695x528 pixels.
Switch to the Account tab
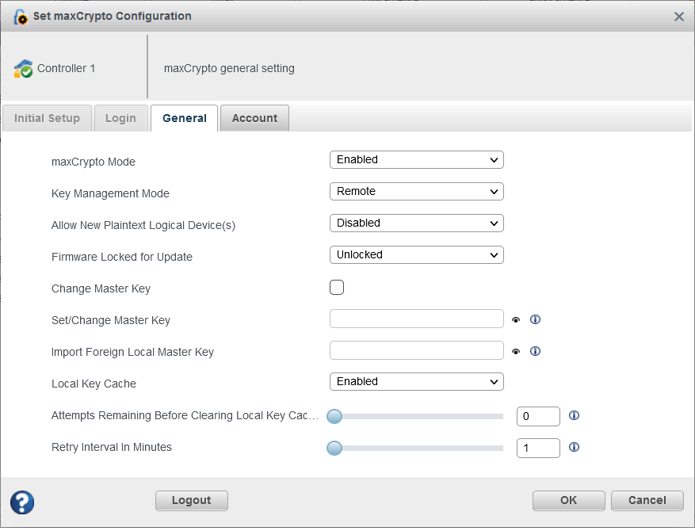tap(254, 118)
